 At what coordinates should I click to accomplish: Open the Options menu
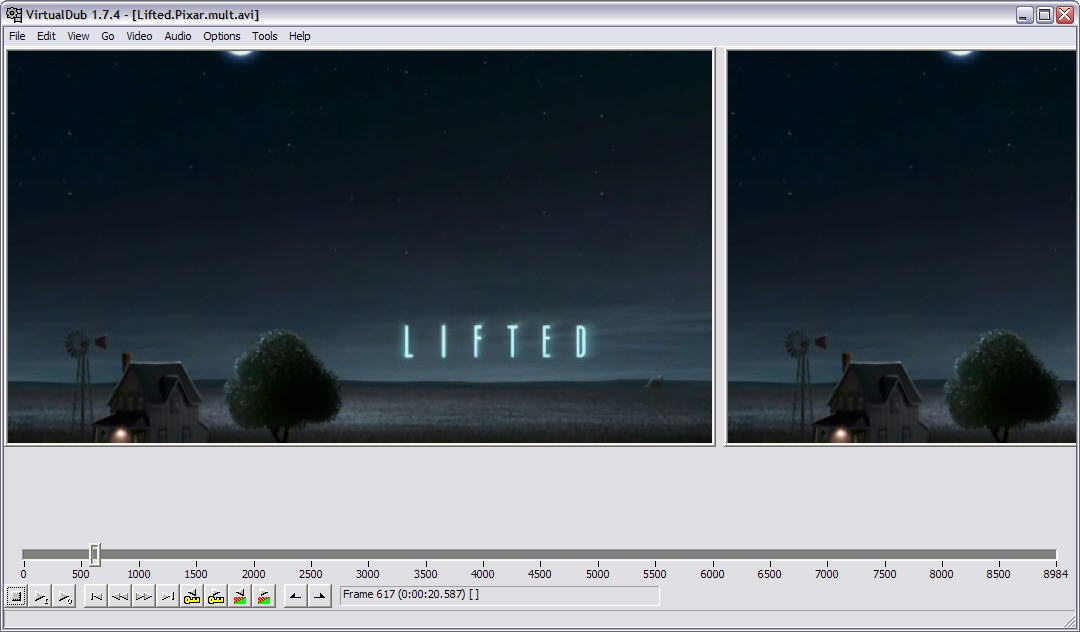click(x=222, y=36)
